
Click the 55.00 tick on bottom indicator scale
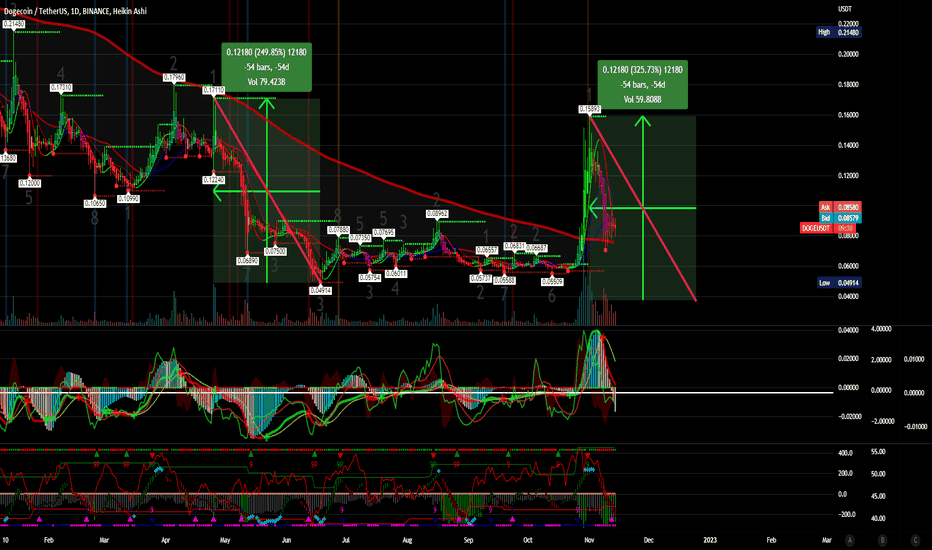tap(878, 452)
